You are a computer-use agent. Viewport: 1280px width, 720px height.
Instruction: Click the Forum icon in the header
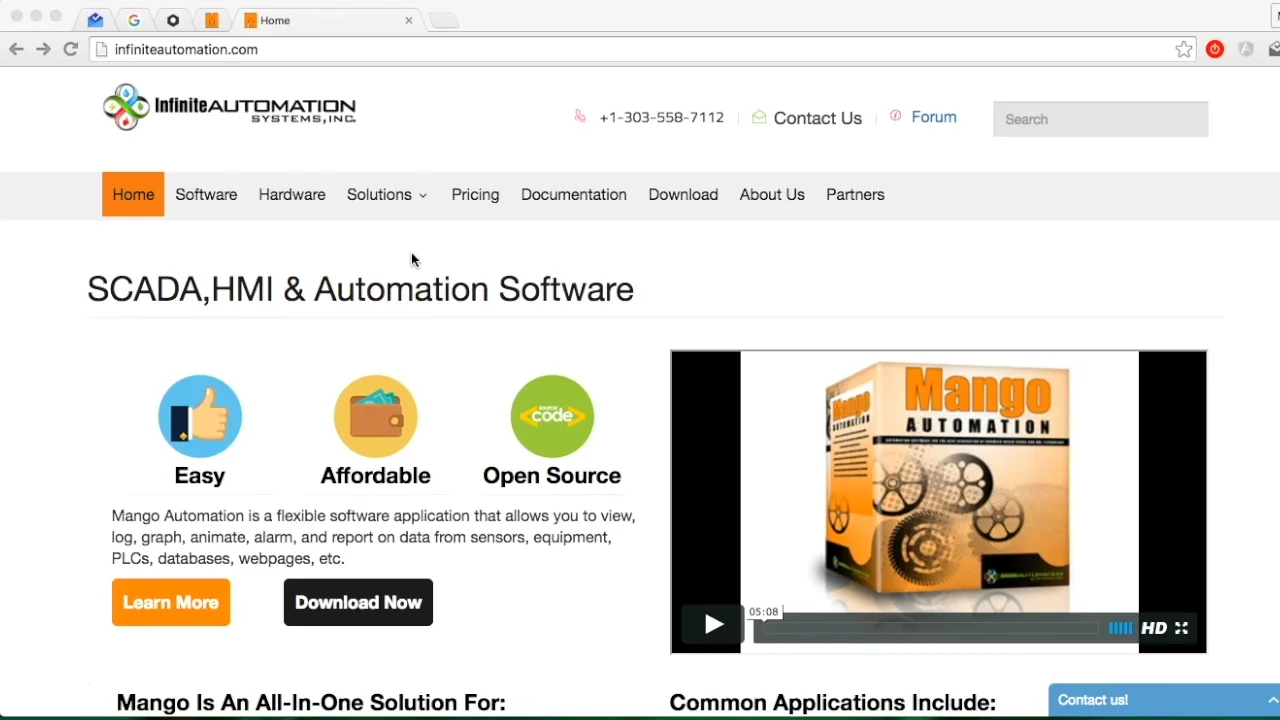coord(896,116)
